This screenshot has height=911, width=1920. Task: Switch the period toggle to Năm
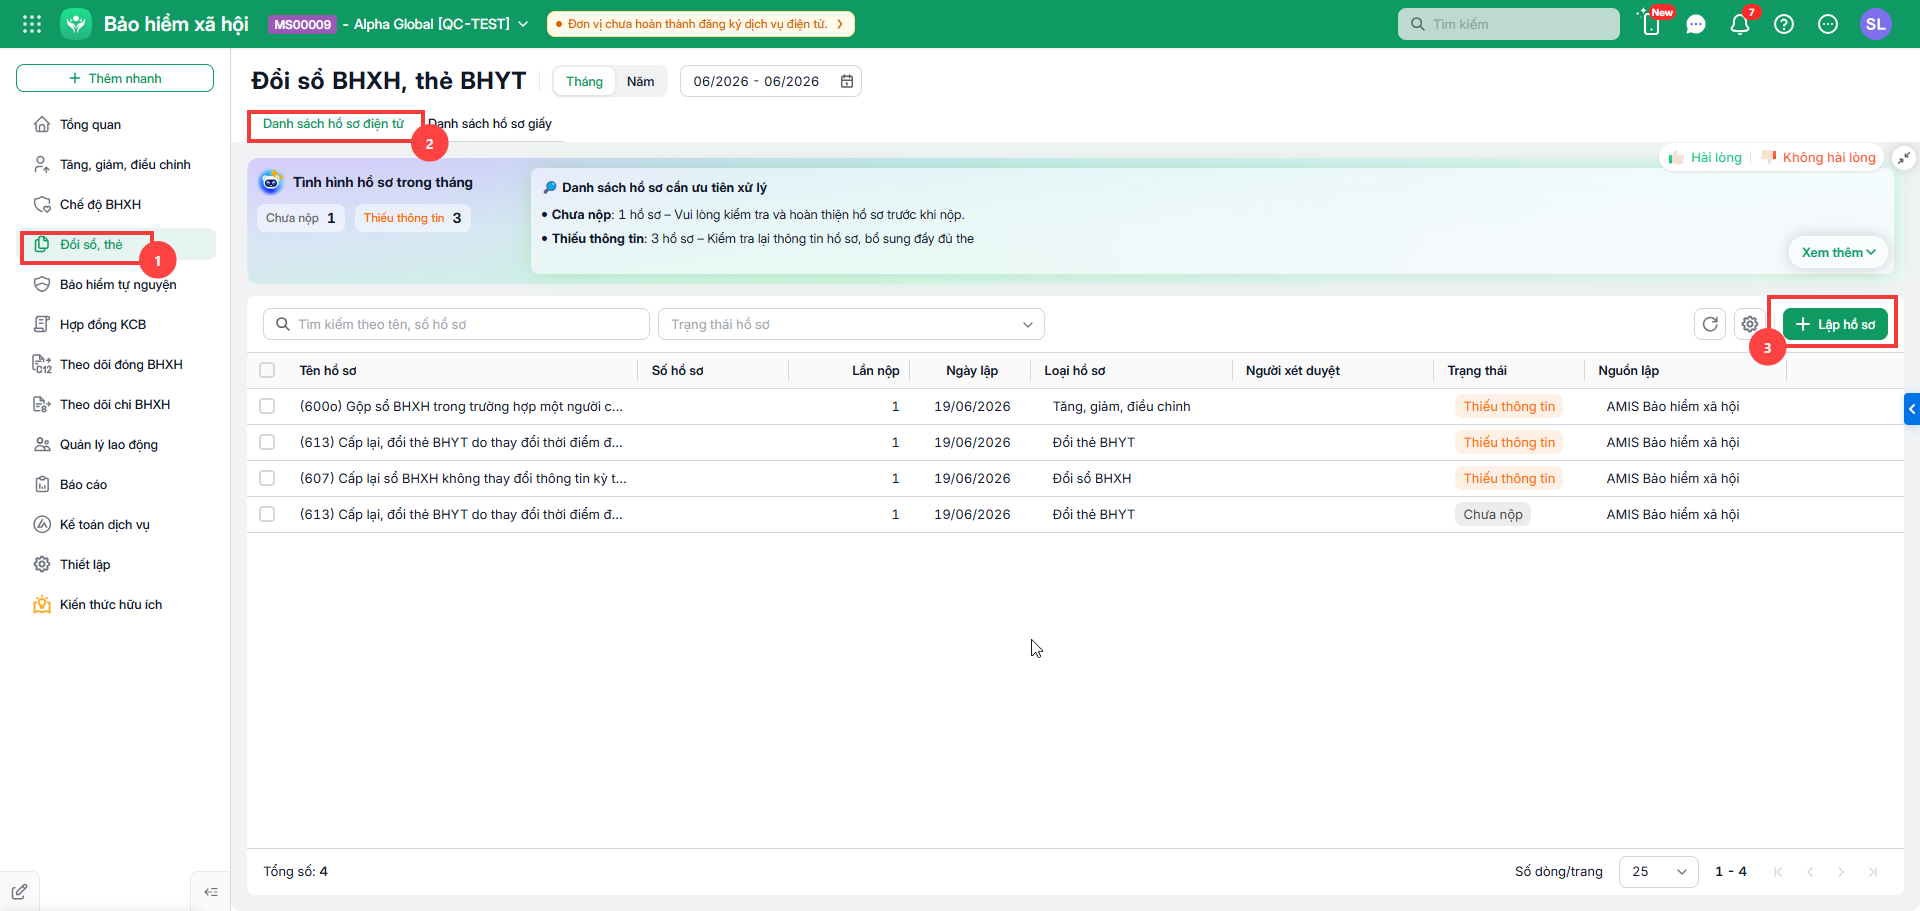coord(641,81)
